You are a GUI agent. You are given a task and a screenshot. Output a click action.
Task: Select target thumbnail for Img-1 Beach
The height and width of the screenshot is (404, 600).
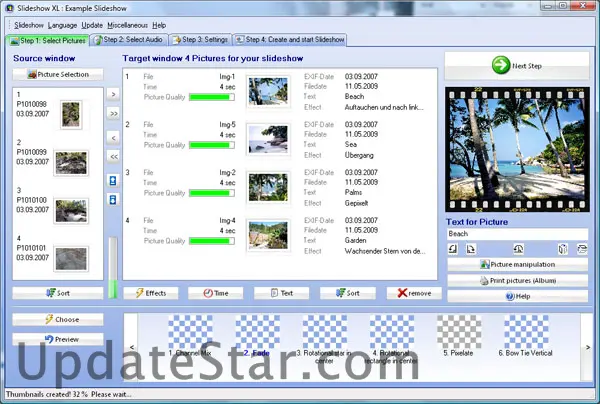(x=268, y=91)
